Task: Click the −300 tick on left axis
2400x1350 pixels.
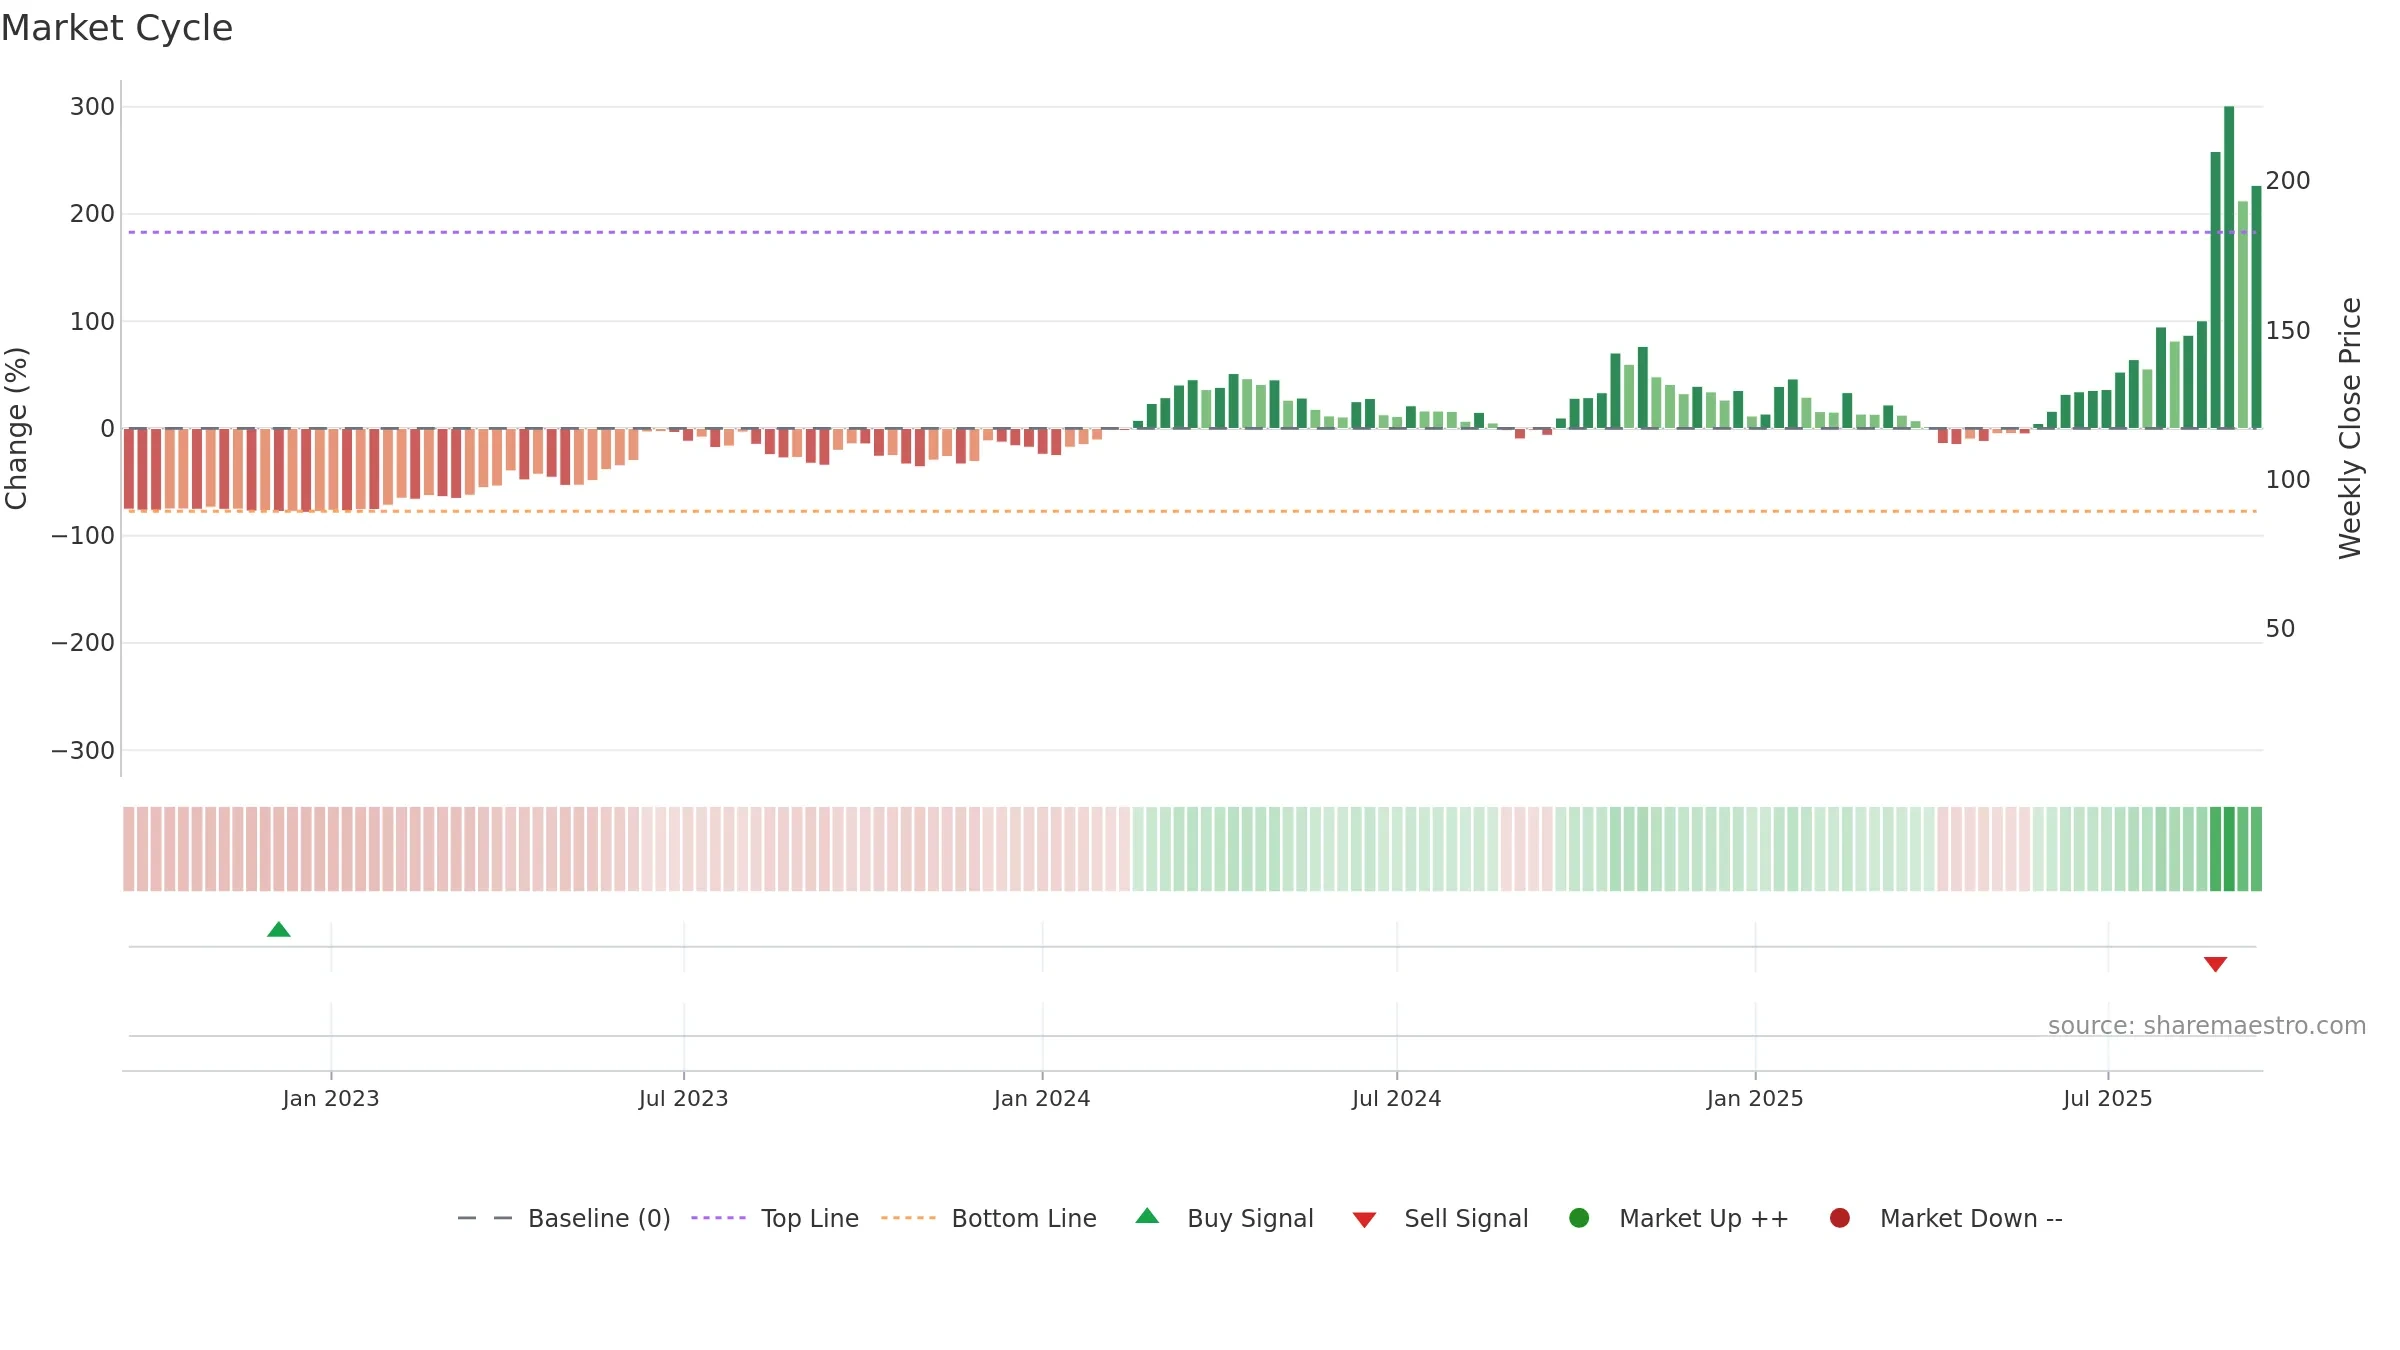Action: coord(83,751)
